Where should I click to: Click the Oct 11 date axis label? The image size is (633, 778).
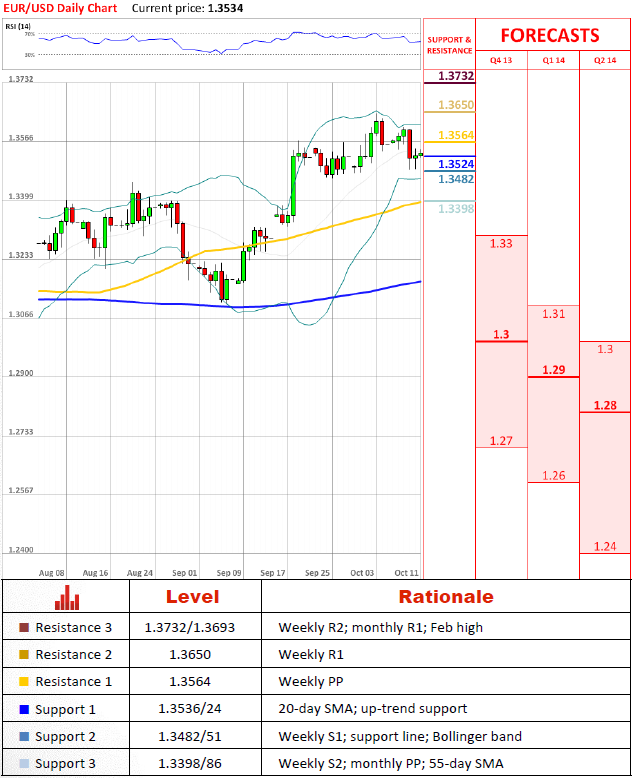point(406,573)
